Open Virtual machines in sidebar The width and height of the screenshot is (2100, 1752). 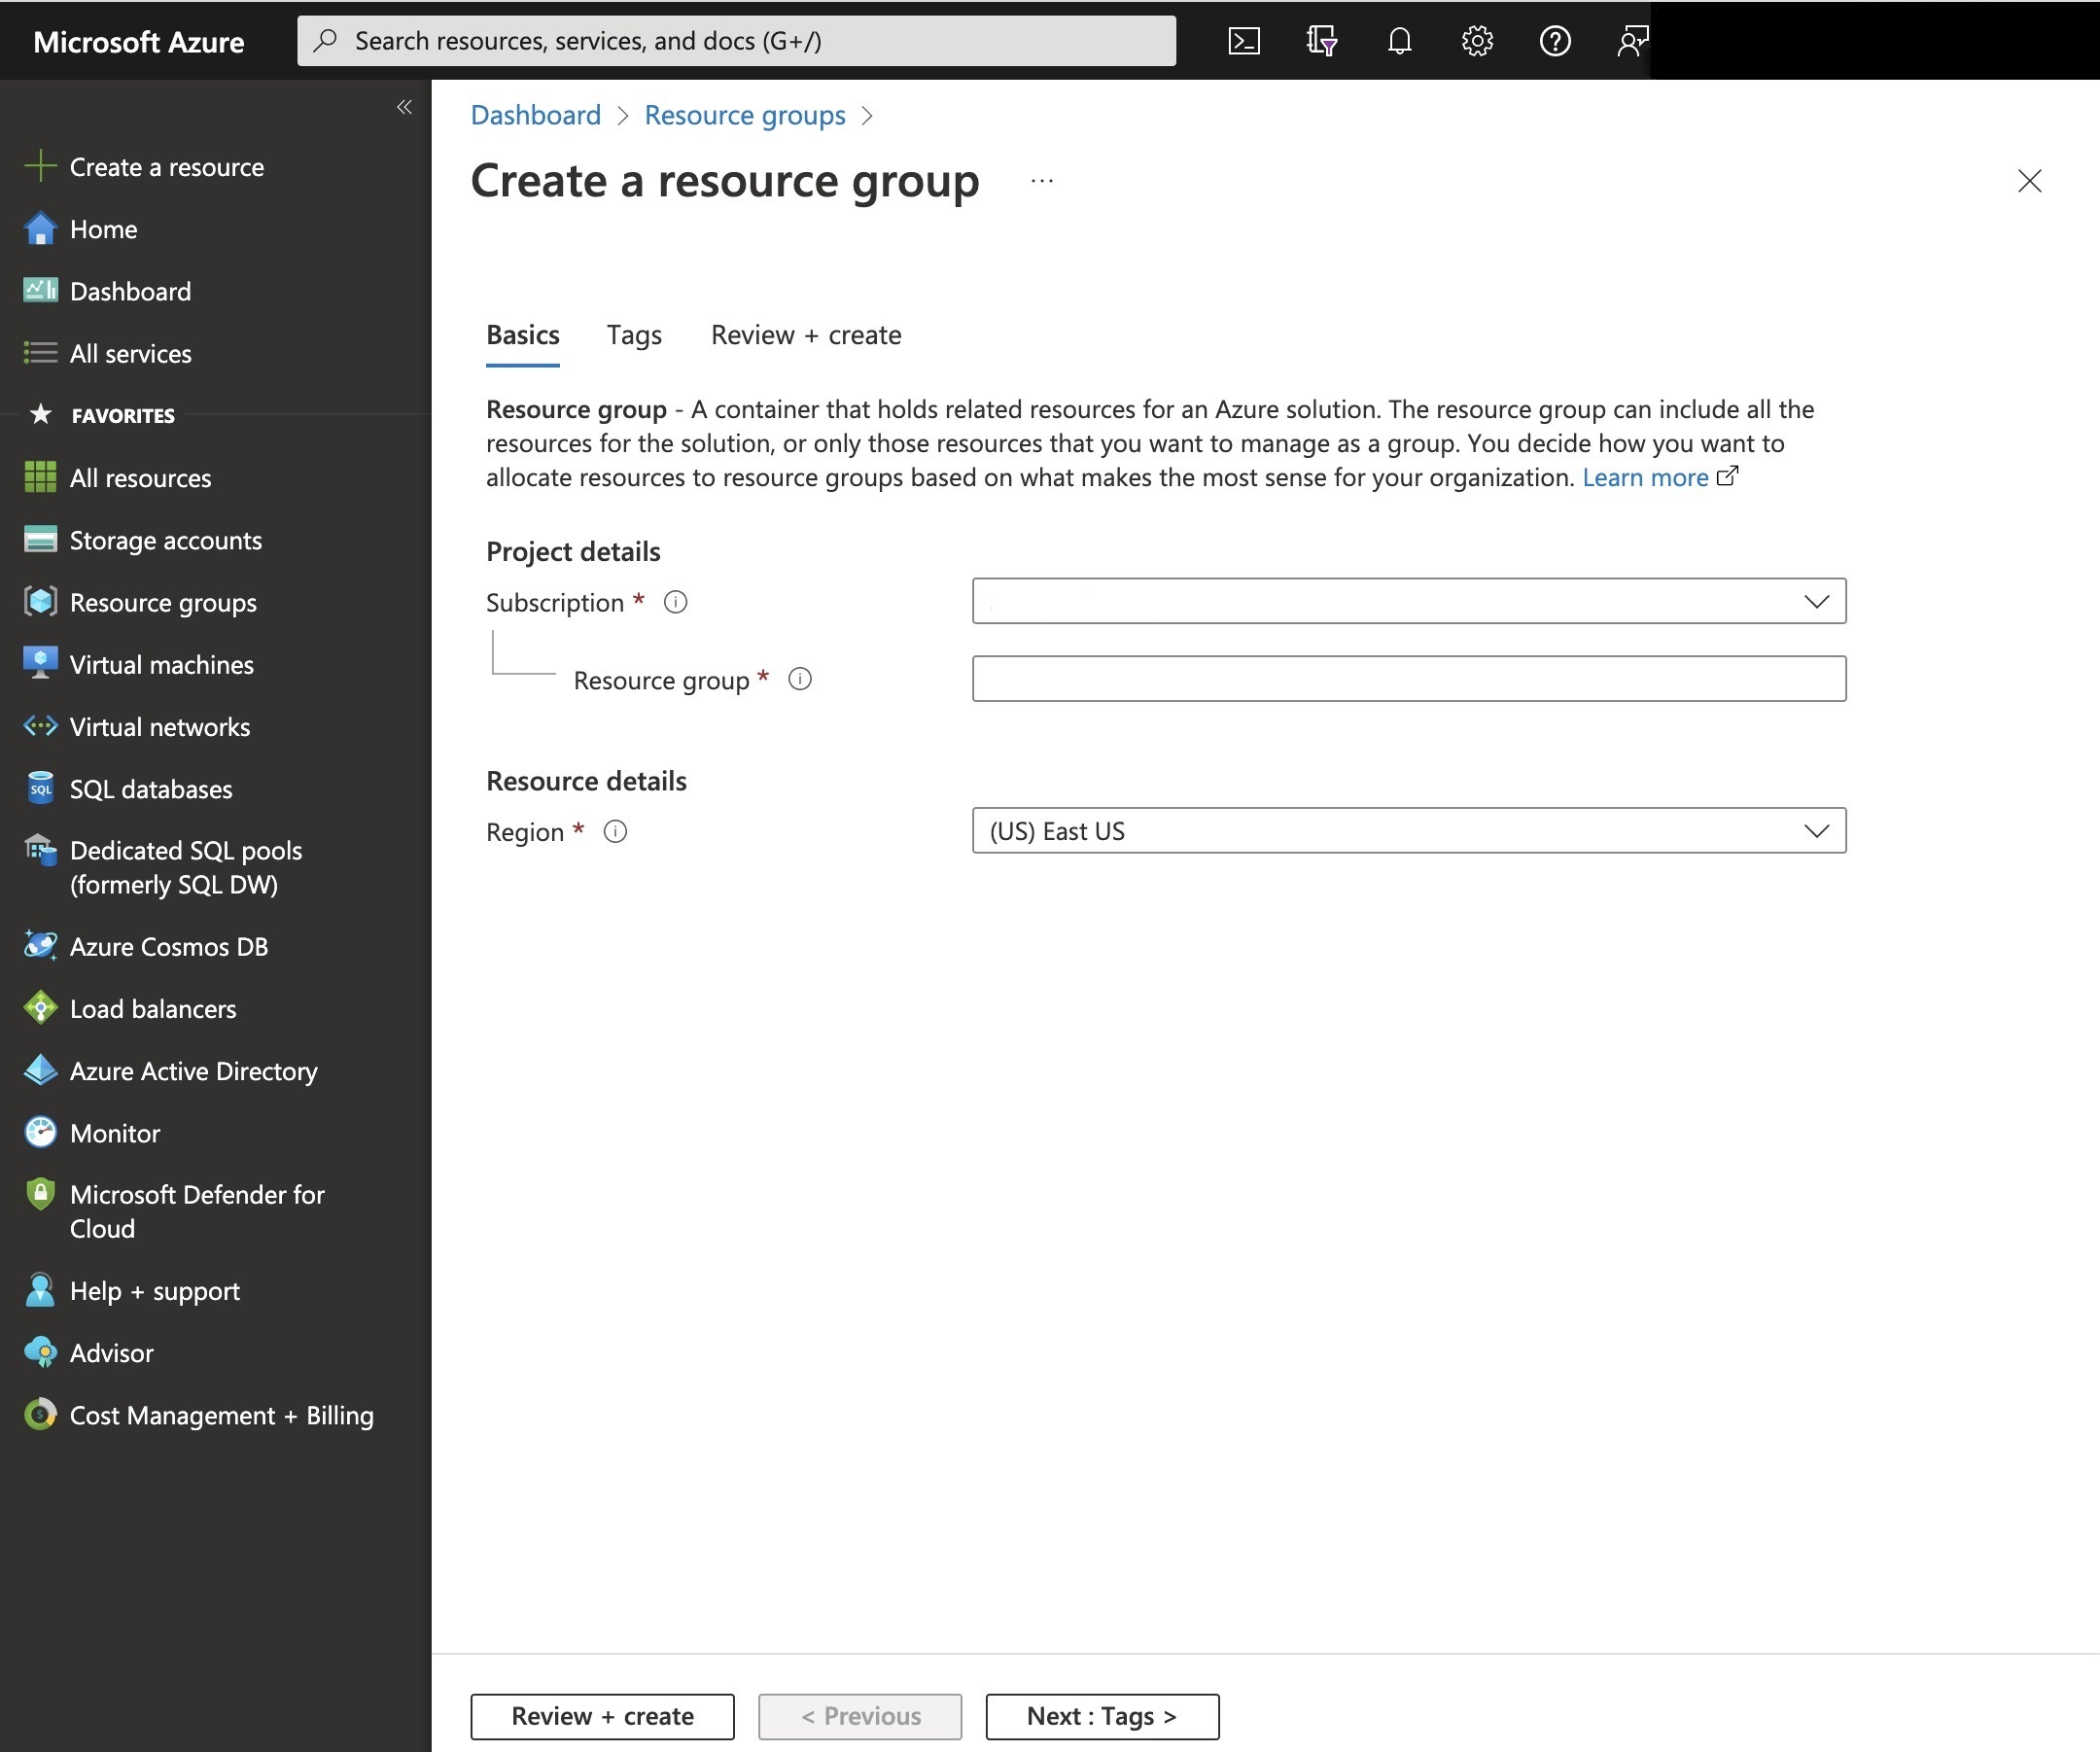(161, 665)
